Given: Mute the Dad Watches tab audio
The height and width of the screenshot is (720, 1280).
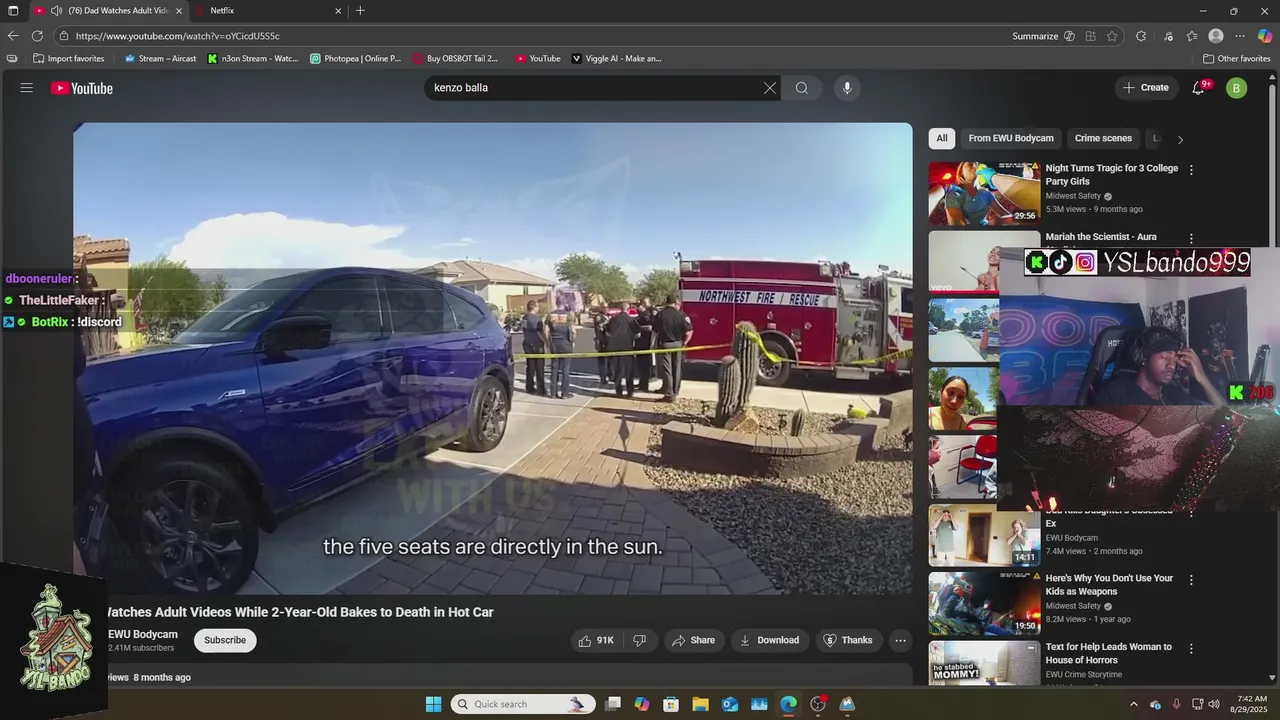Looking at the screenshot, I should pyautogui.click(x=56, y=11).
